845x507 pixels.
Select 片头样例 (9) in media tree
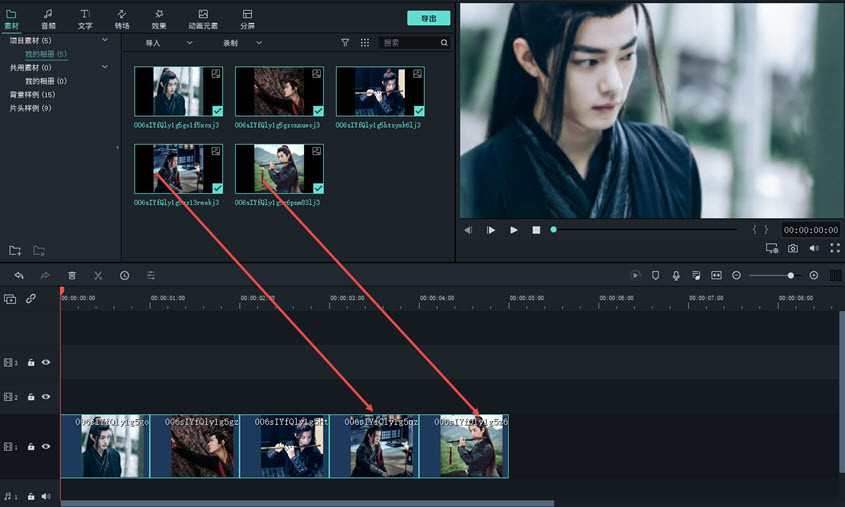coord(30,108)
